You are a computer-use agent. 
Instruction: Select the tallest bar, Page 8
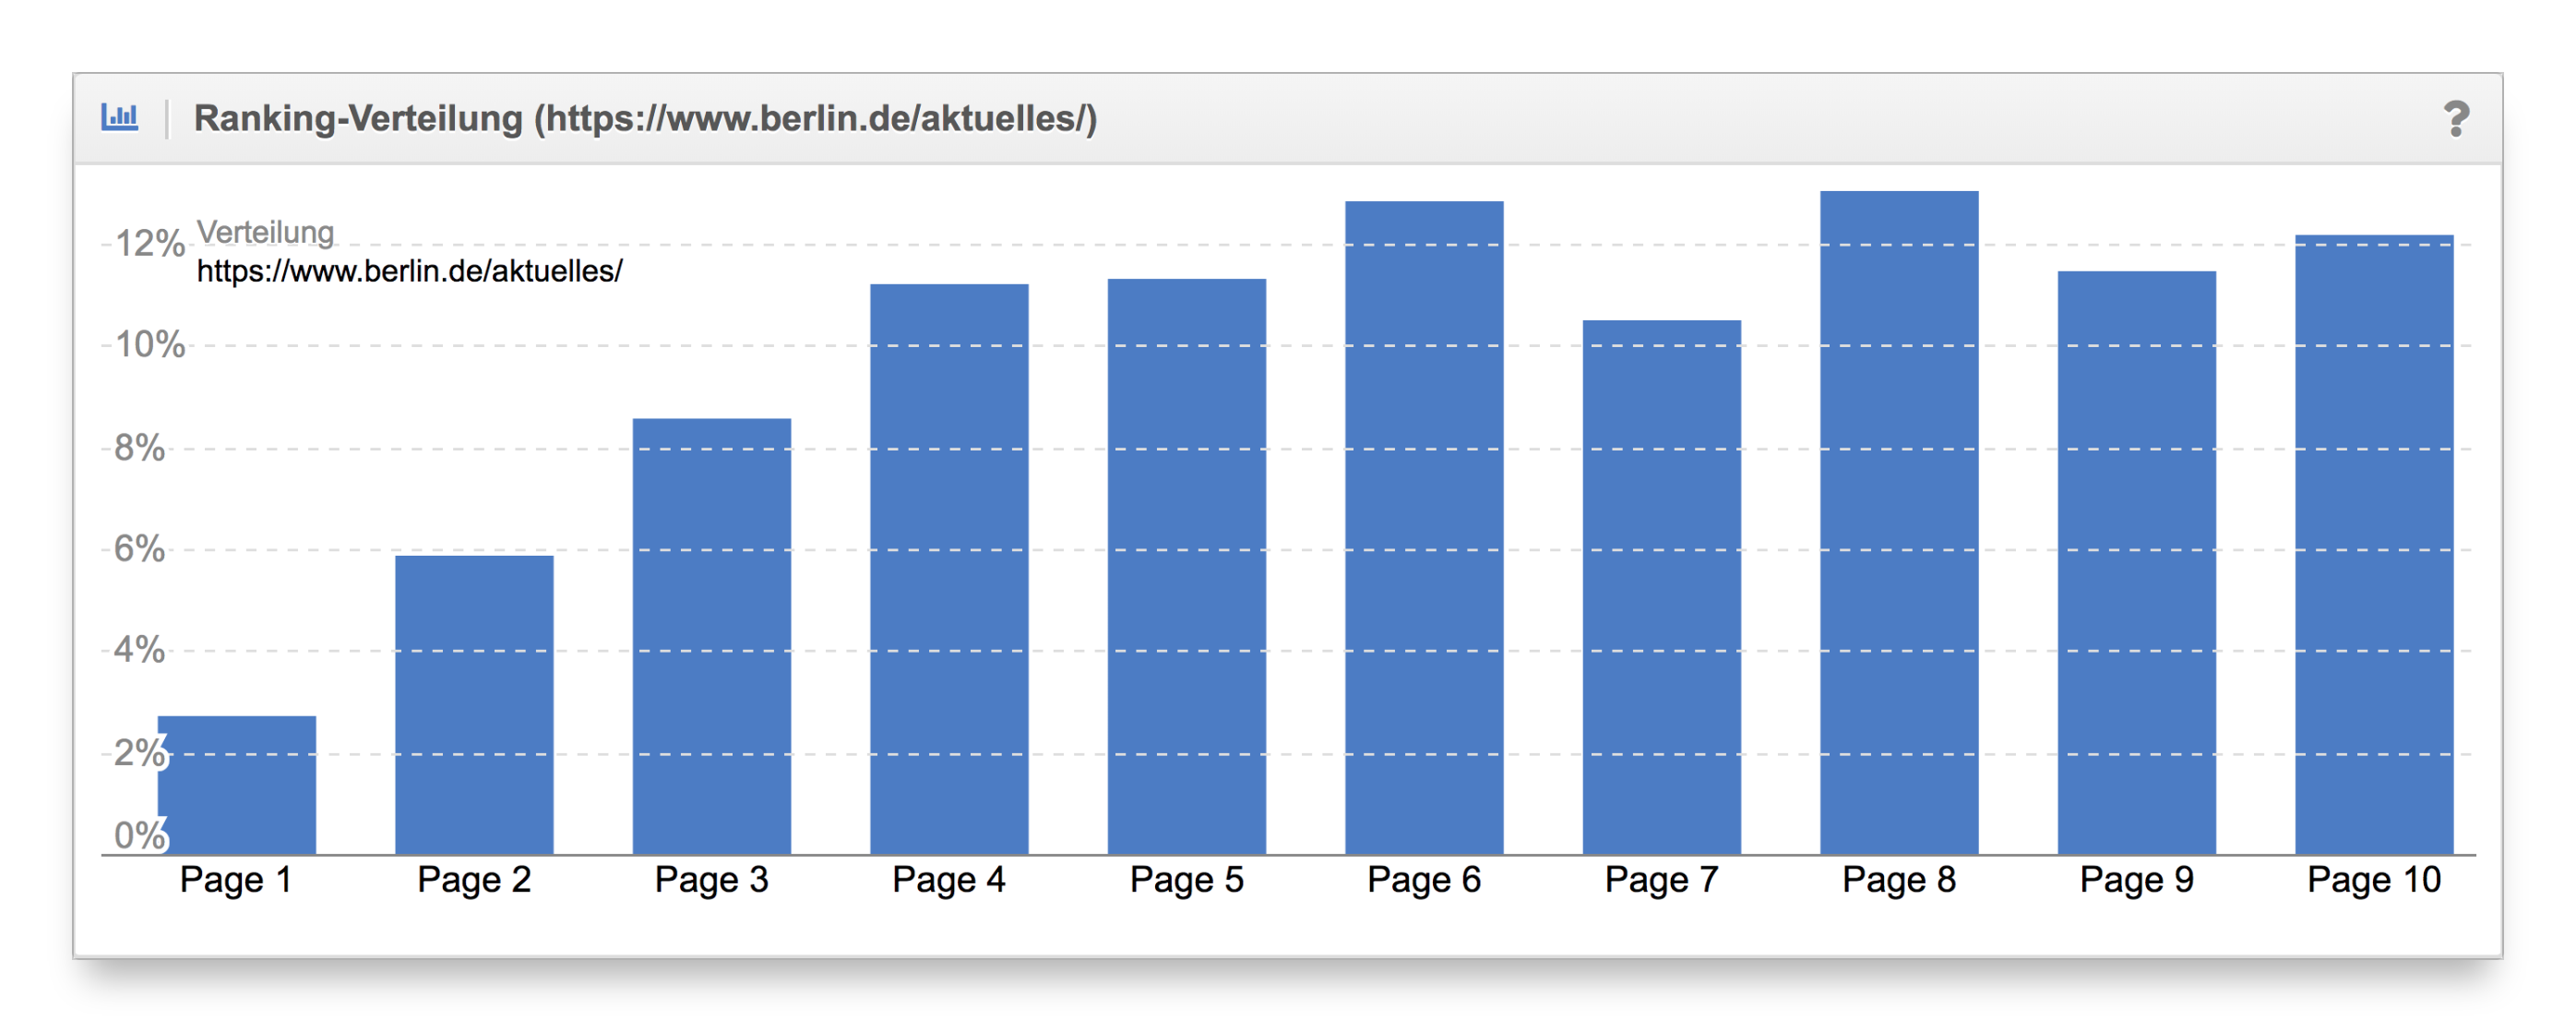pos(1899,522)
